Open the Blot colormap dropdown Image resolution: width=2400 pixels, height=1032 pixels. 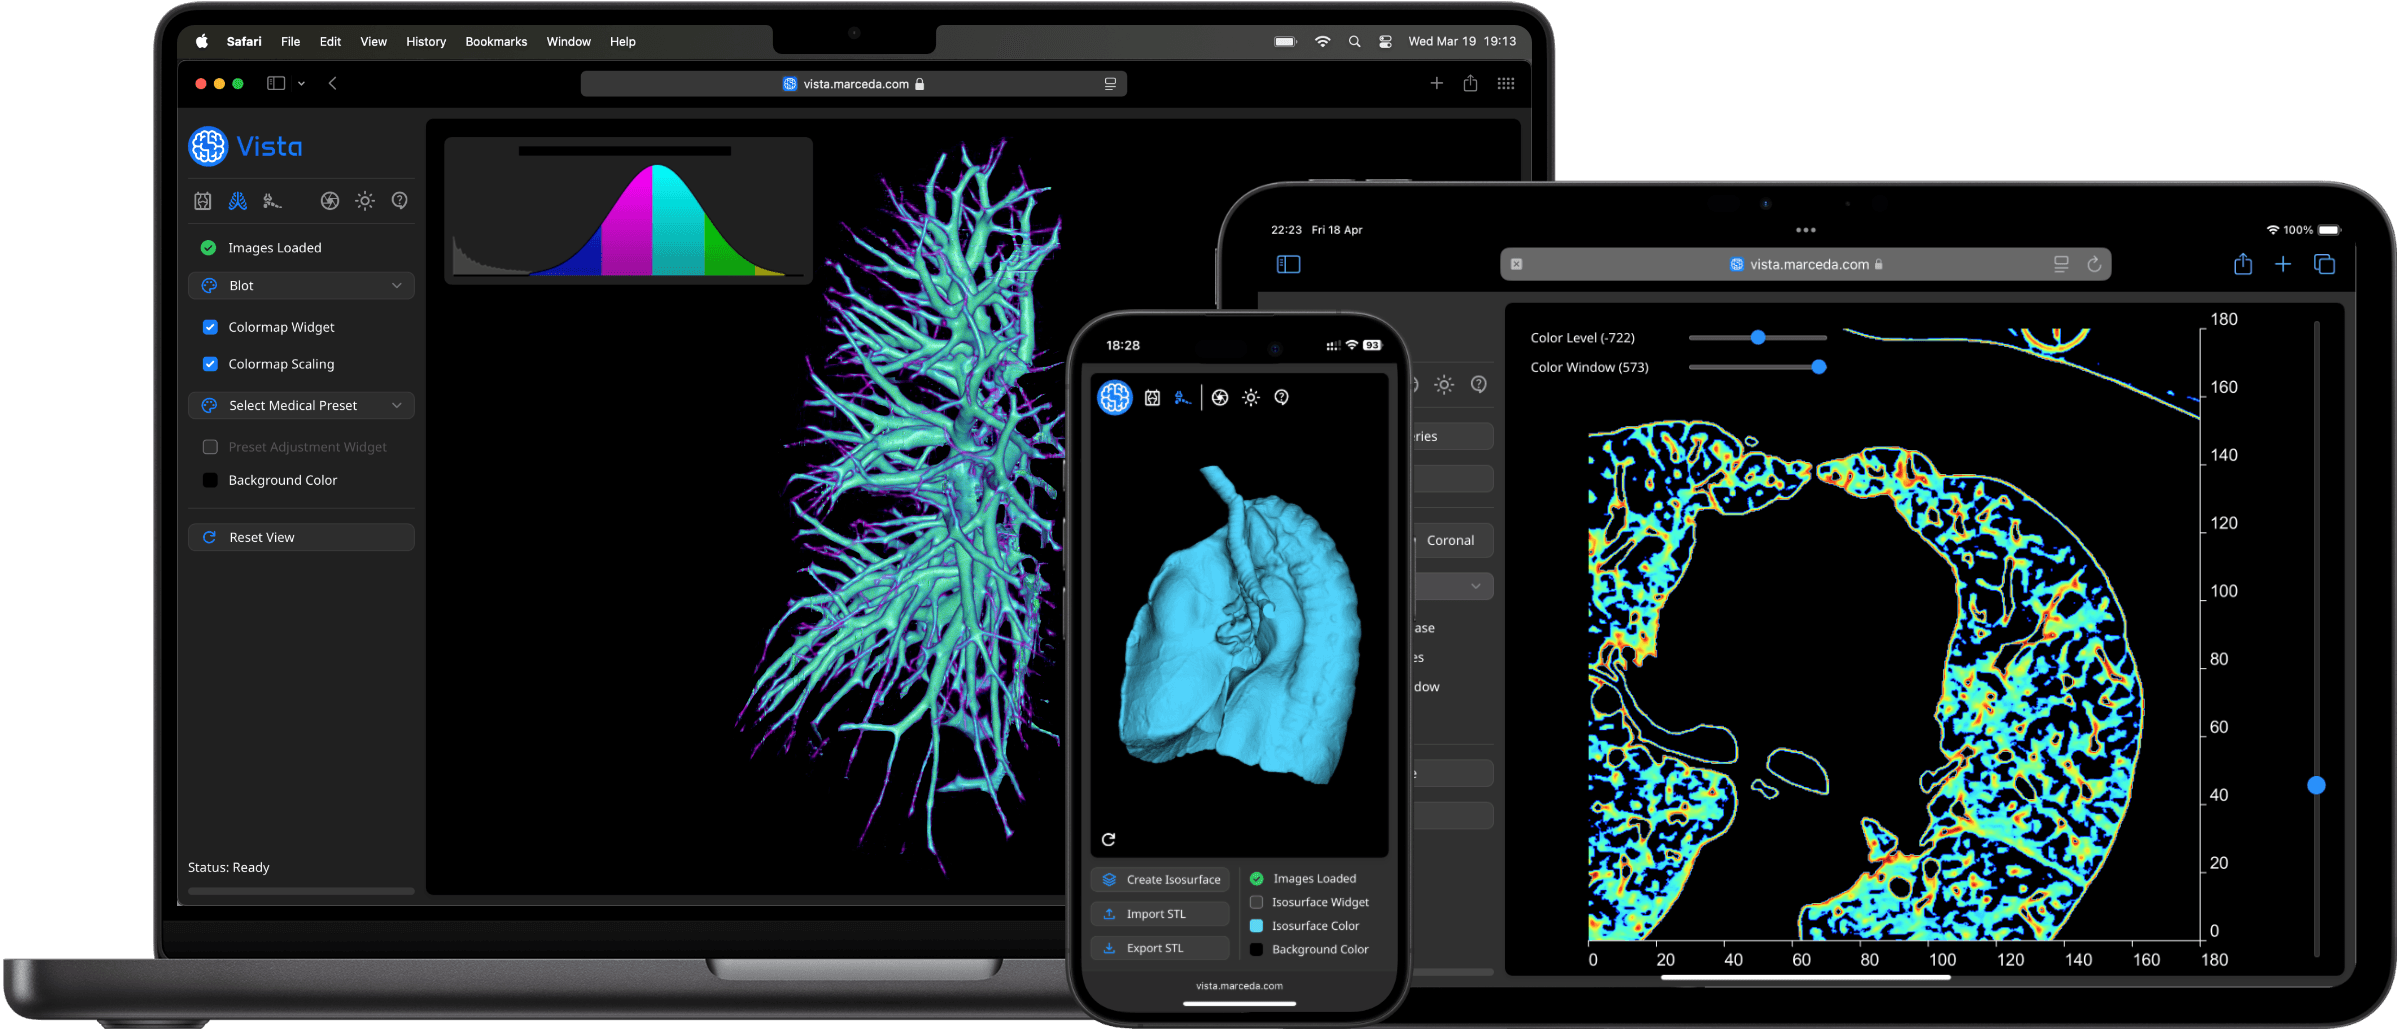coord(301,286)
